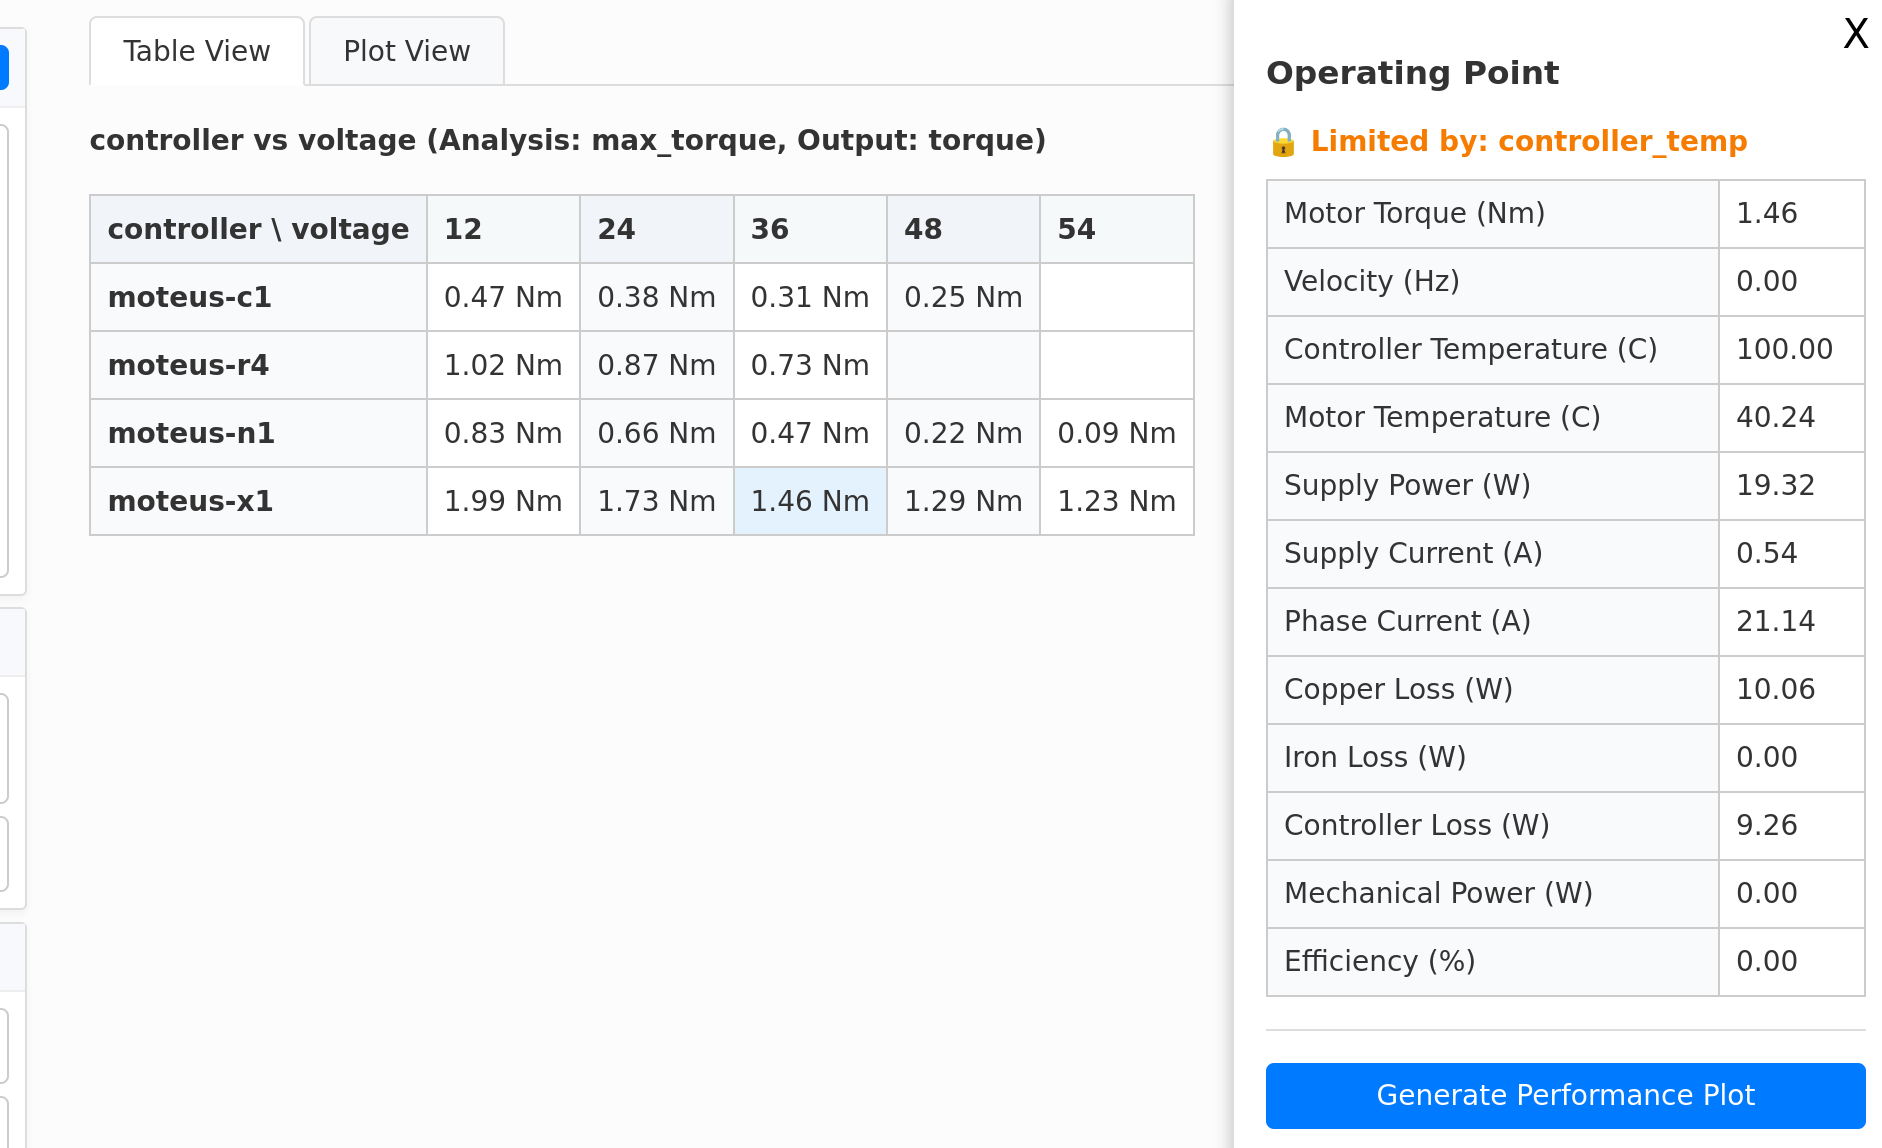Click the moteus-x1 12V cell 1.99 Nm
Viewport: 1882px width, 1148px height.
tap(503, 501)
